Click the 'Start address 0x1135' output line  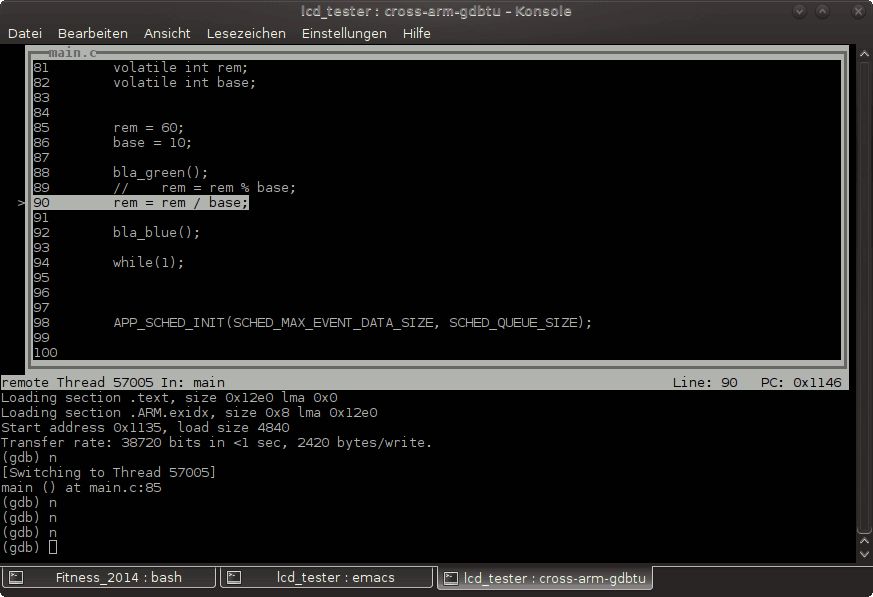click(145, 428)
